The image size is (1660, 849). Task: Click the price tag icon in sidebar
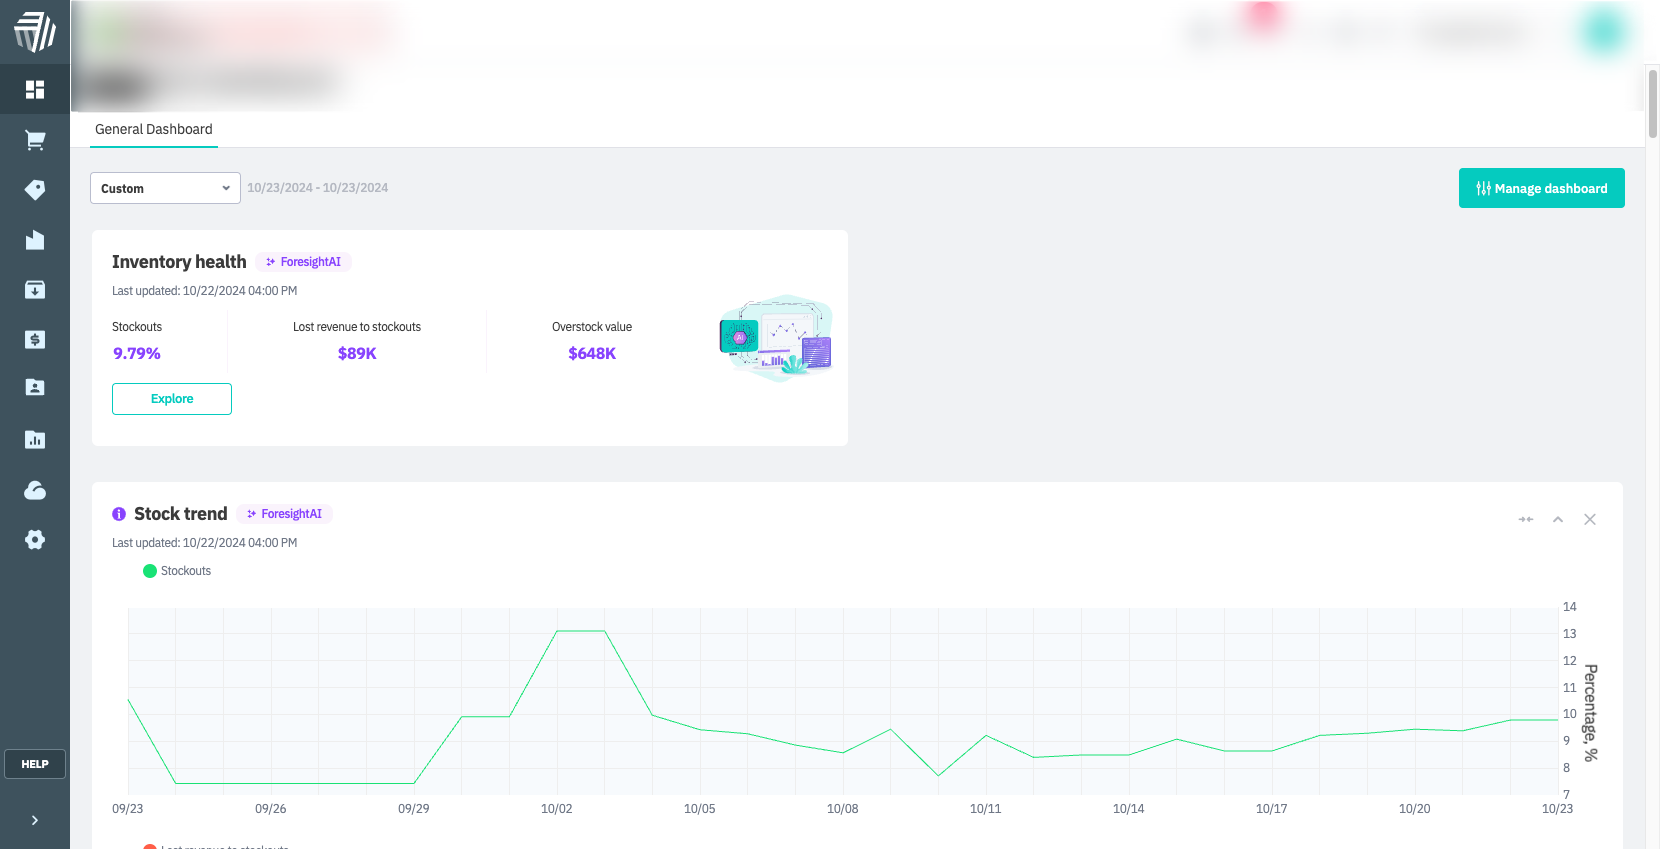(35, 190)
